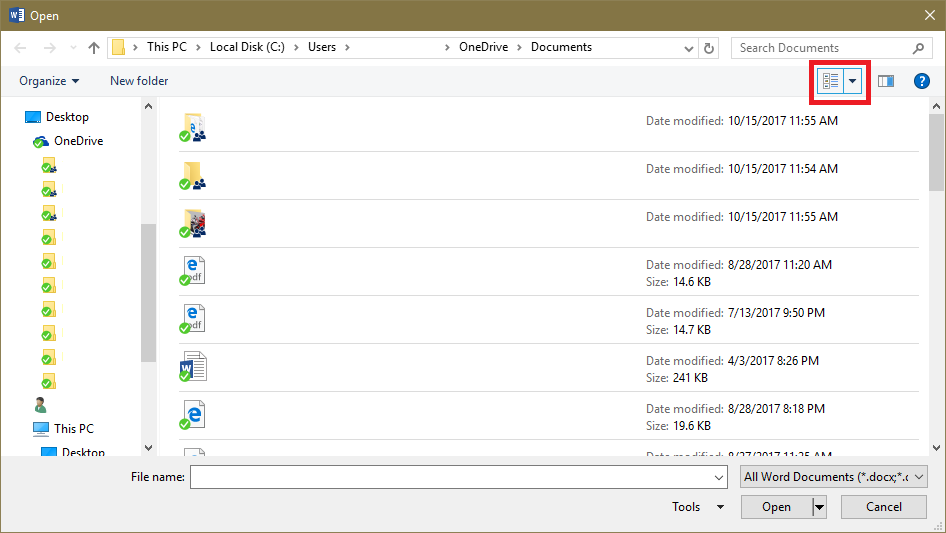Viewport: 946px width, 533px height.
Task: Open the Organize menu
Action: [x=49, y=81]
